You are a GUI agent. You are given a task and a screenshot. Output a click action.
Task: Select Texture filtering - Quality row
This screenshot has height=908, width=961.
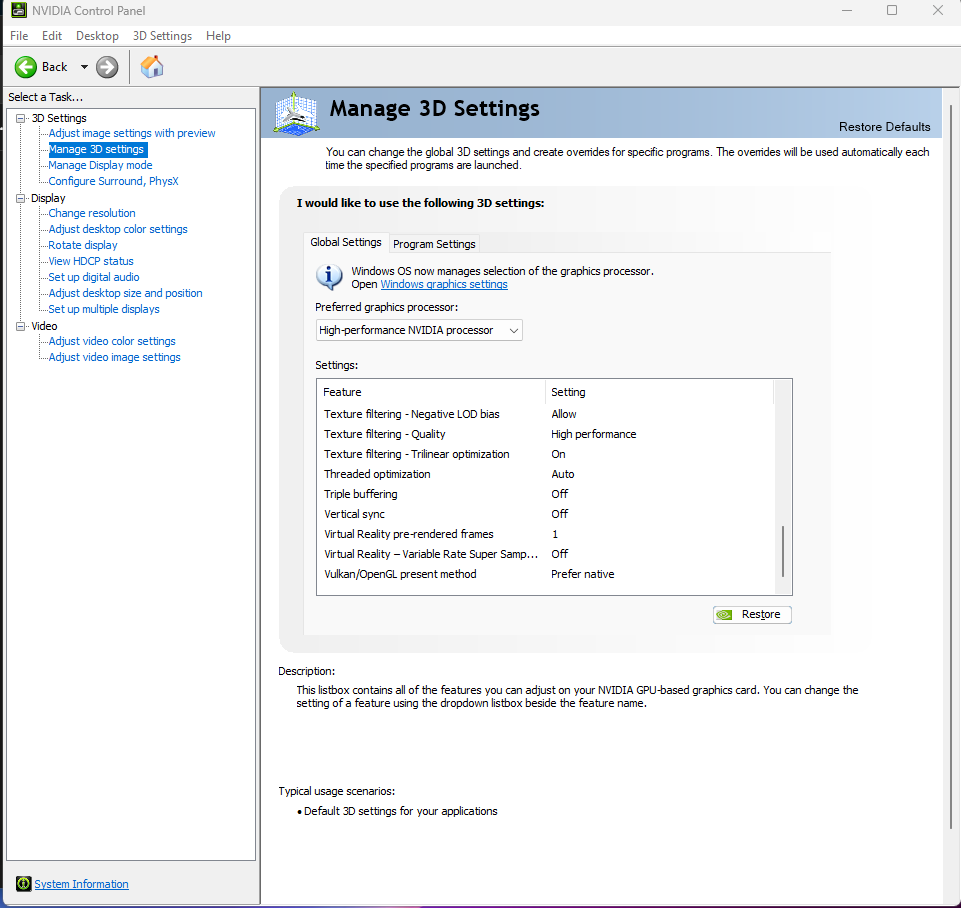coord(545,434)
